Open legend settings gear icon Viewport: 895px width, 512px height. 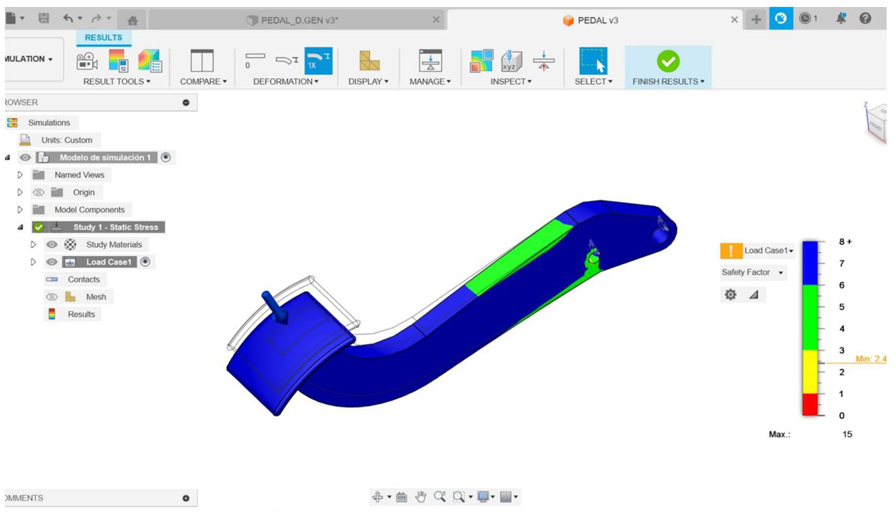click(x=730, y=295)
